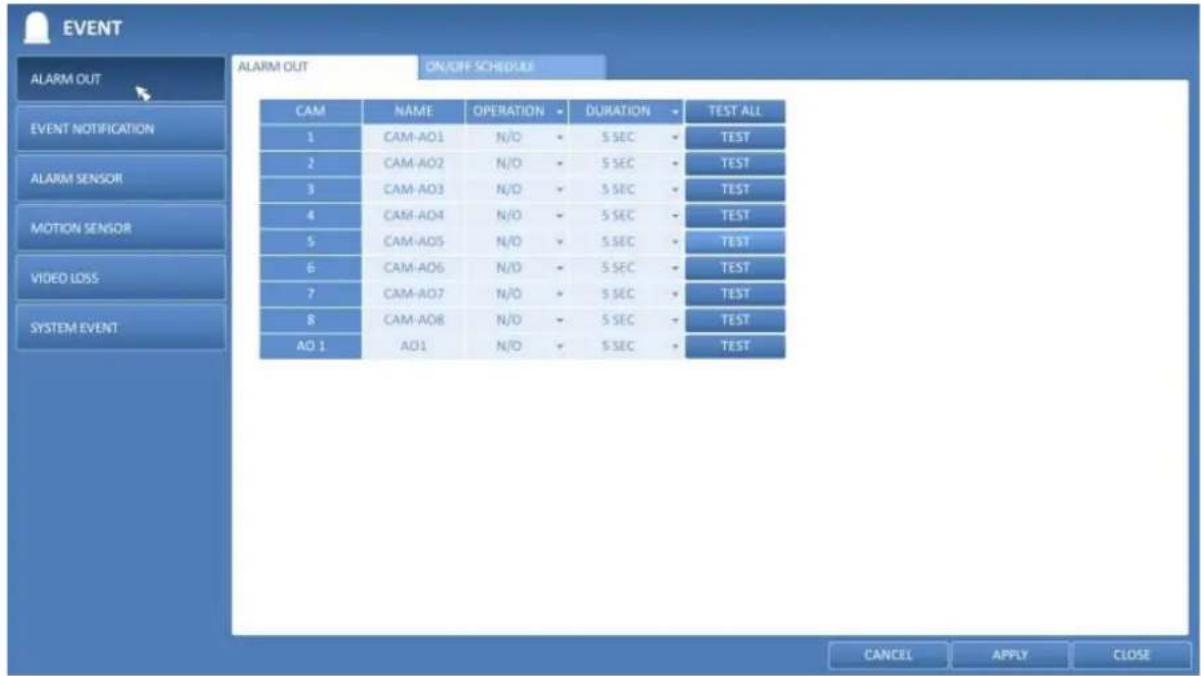Open the Alarm Sensor sidebar menu
Screen dimensions: 1201x676
coord(121,178)
